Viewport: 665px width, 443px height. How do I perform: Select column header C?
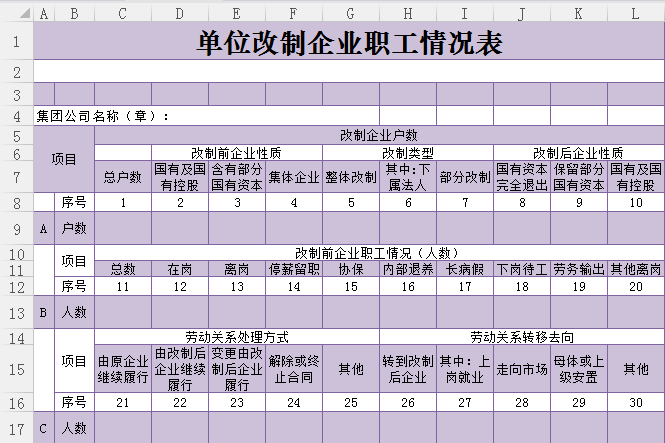coord(122,13)
